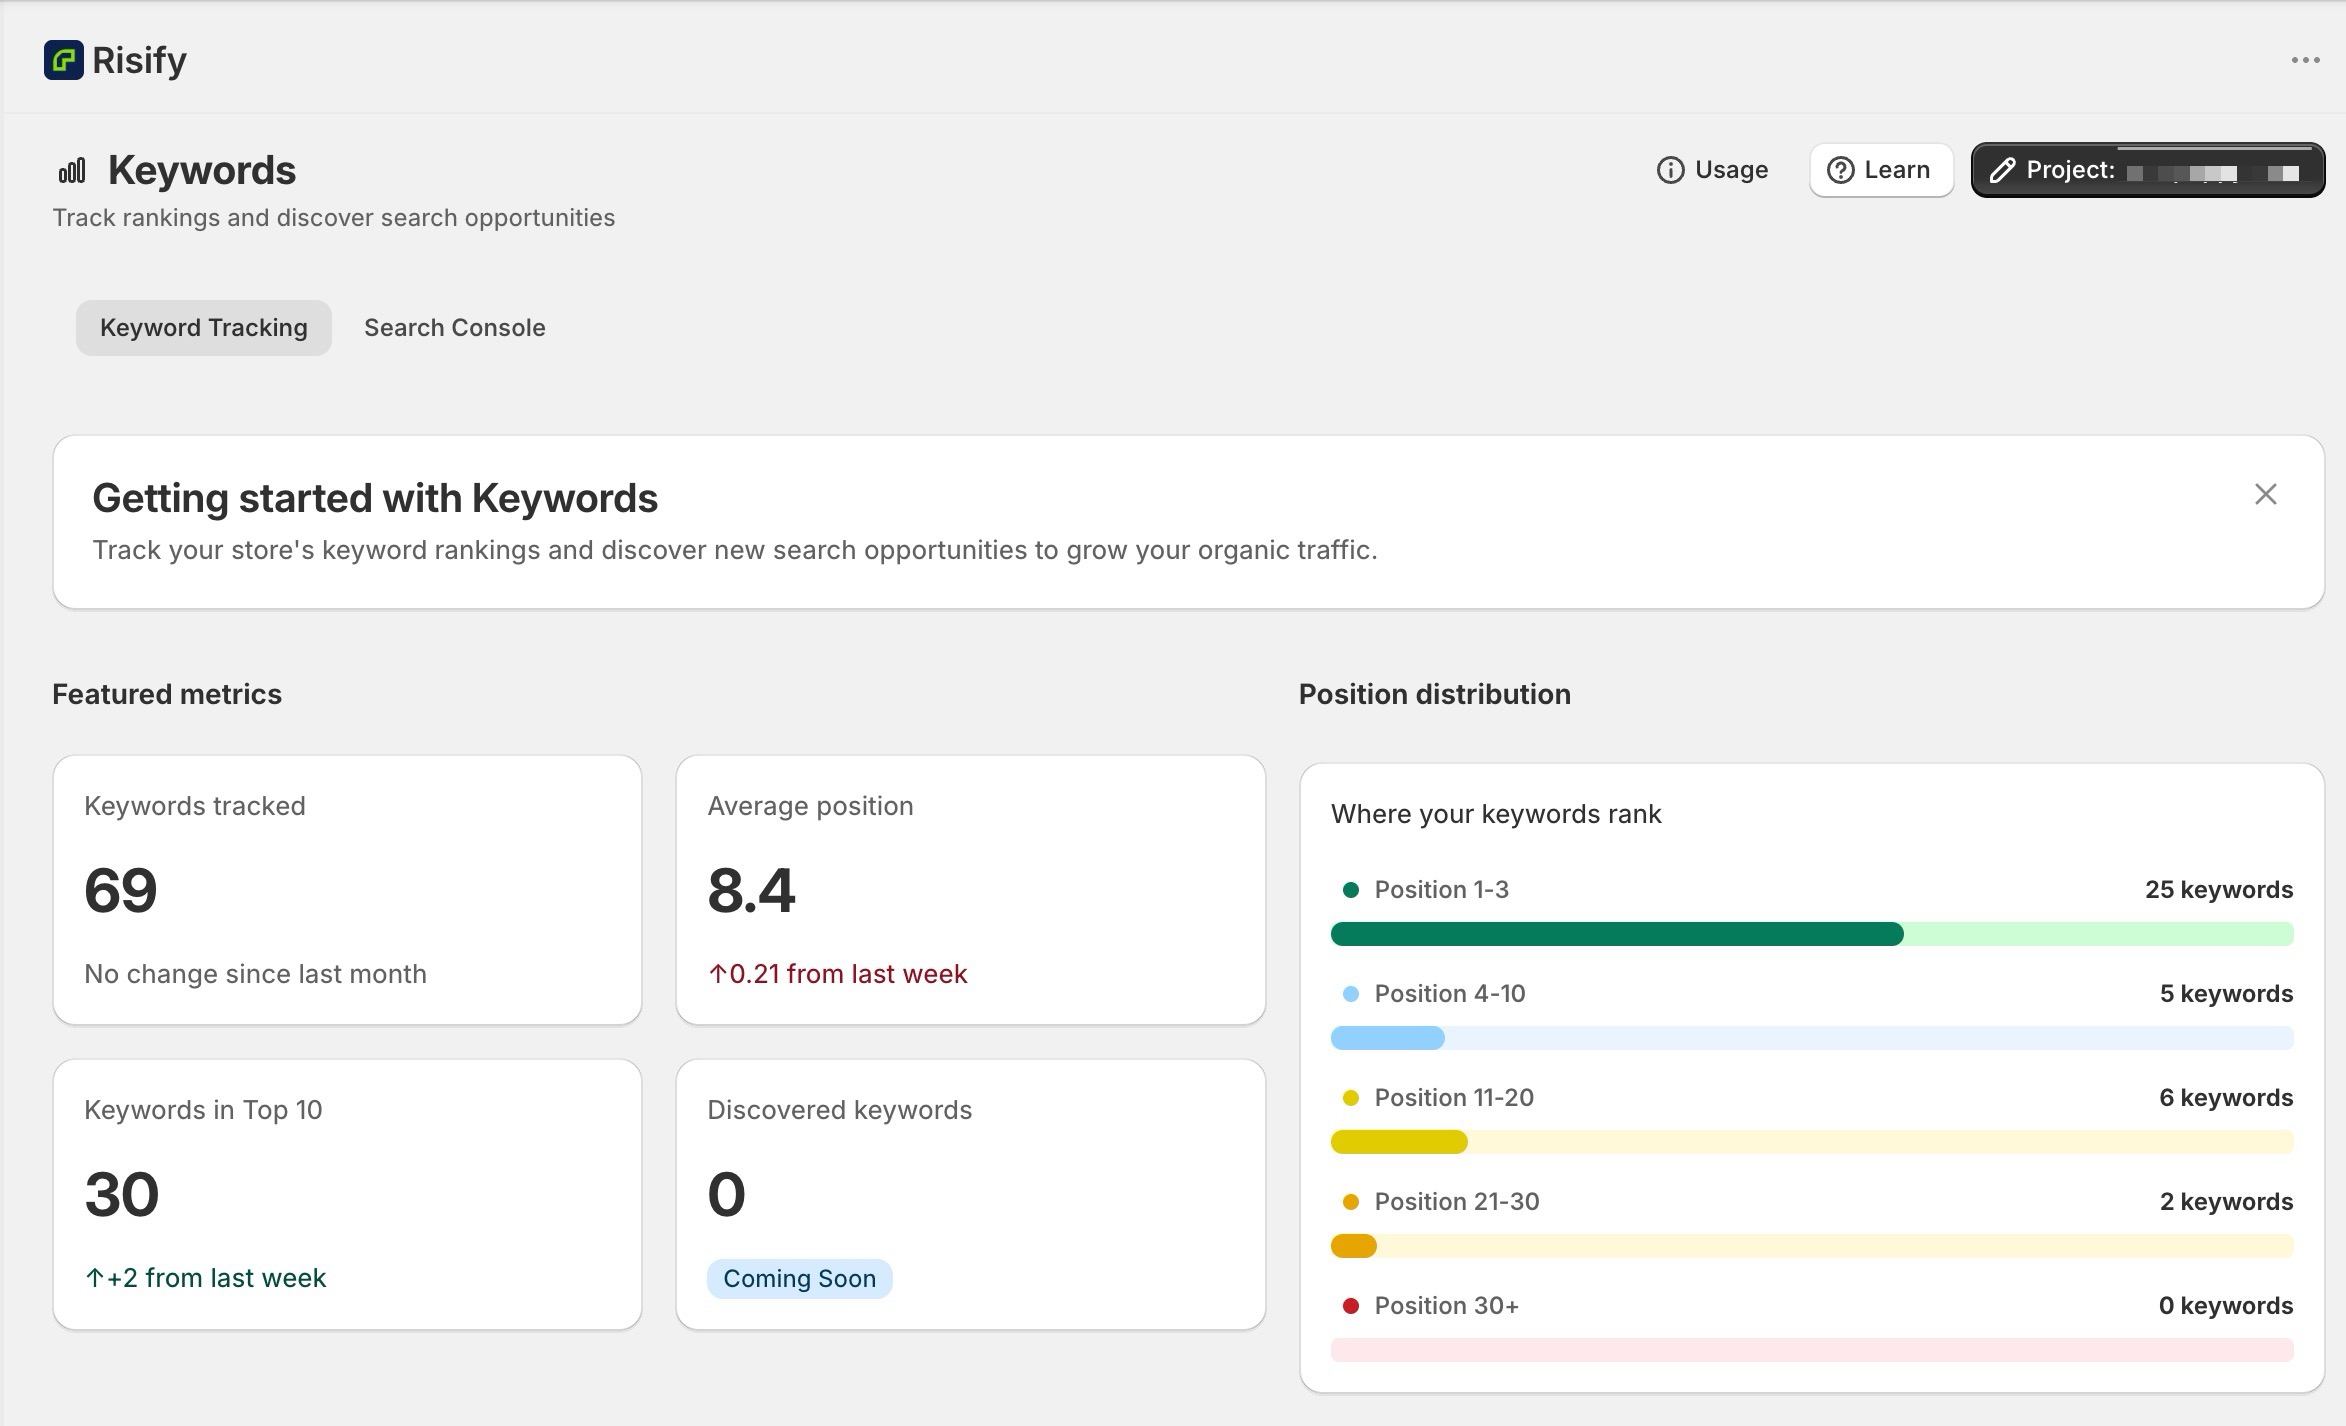Click the blue dot beside Position 4-10
This screenshot has width=2346, height=1426.
tap(1351, 994)
